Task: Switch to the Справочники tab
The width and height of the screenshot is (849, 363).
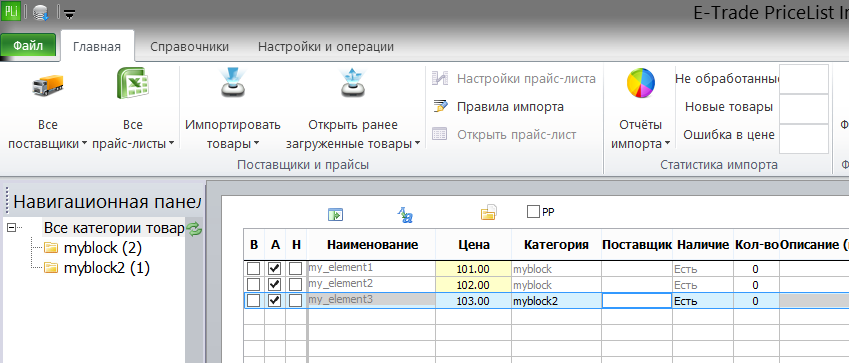Action: pos(190,47)
